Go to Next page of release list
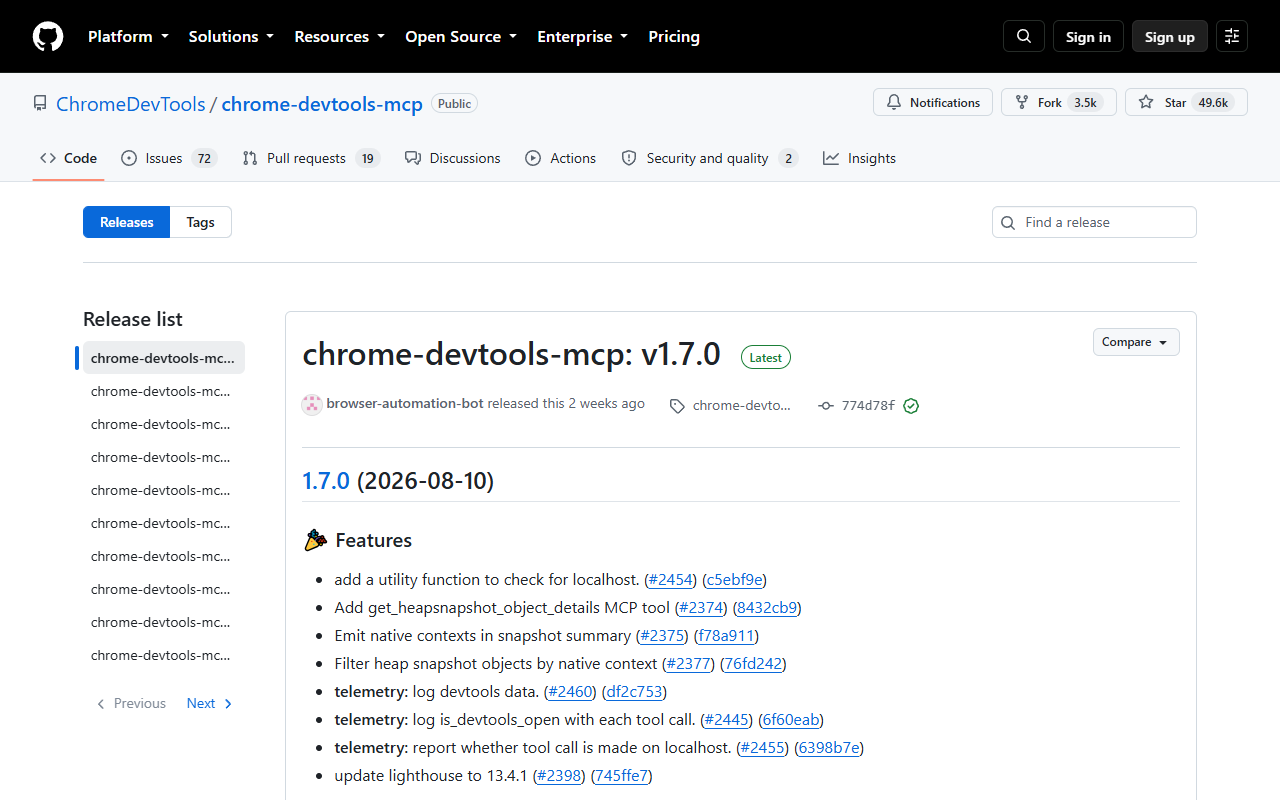 click(210, 703)
